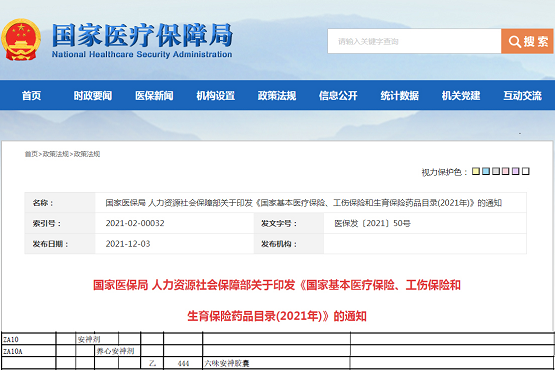This screenshot has width=555, height=370.
Task: Click the keyword search input field
Action: coord(414,41)
